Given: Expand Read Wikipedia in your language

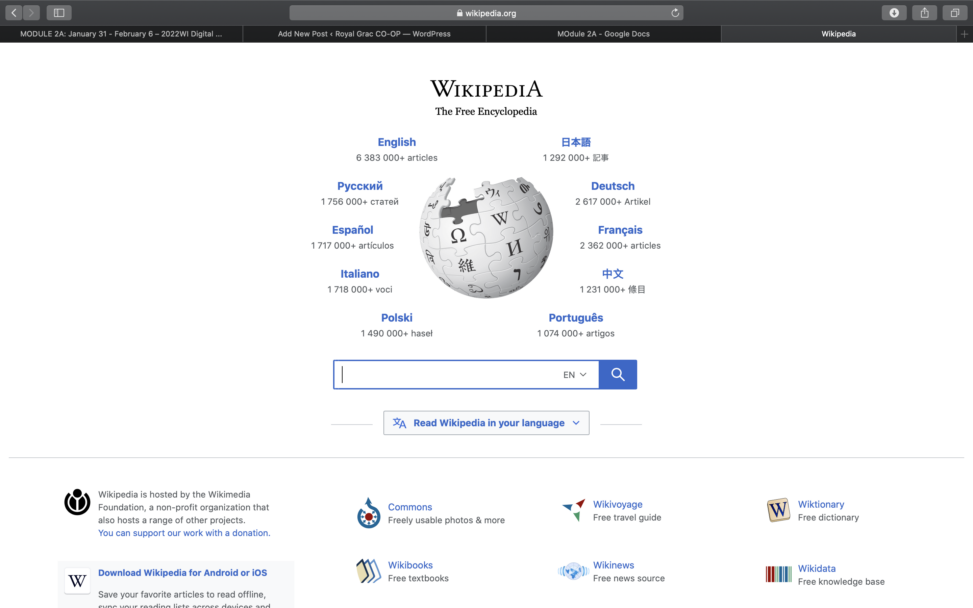Looking at the screenshot, I should [x=486, y=423].
